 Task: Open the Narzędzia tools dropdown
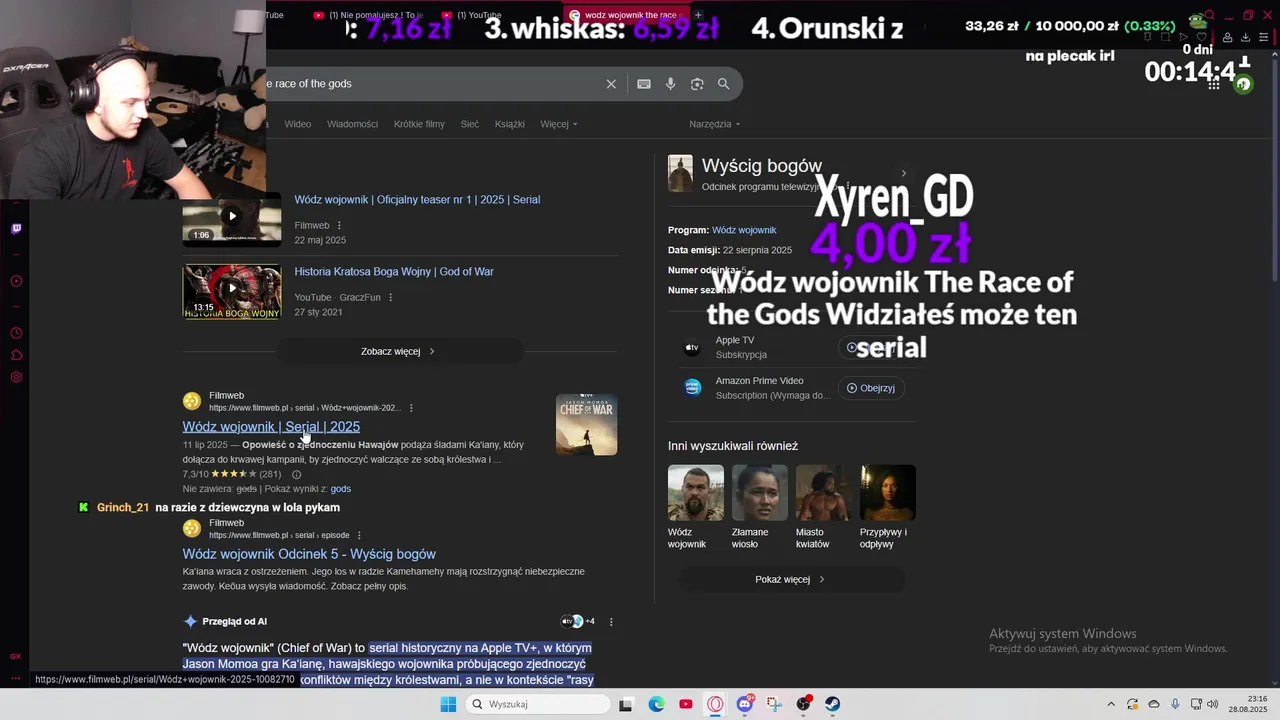click(714, 124)
